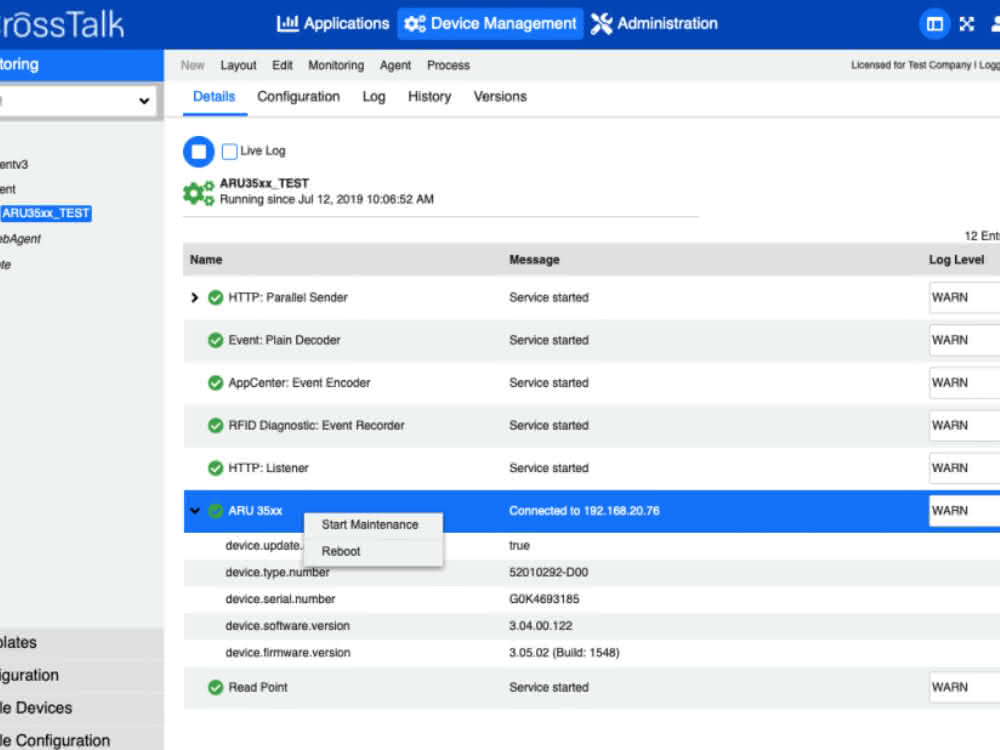
Task: Switch to the Details tab
Action: [214, 96]
